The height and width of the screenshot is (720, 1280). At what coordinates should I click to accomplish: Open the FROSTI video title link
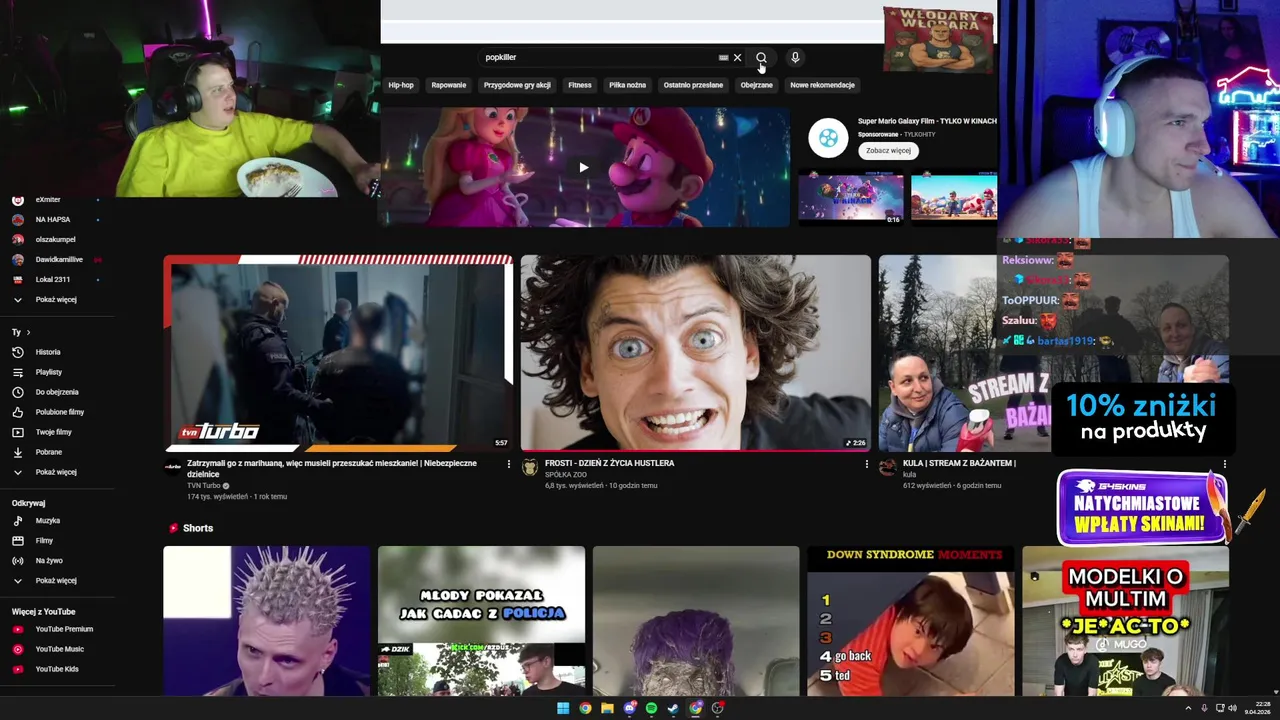610,463
